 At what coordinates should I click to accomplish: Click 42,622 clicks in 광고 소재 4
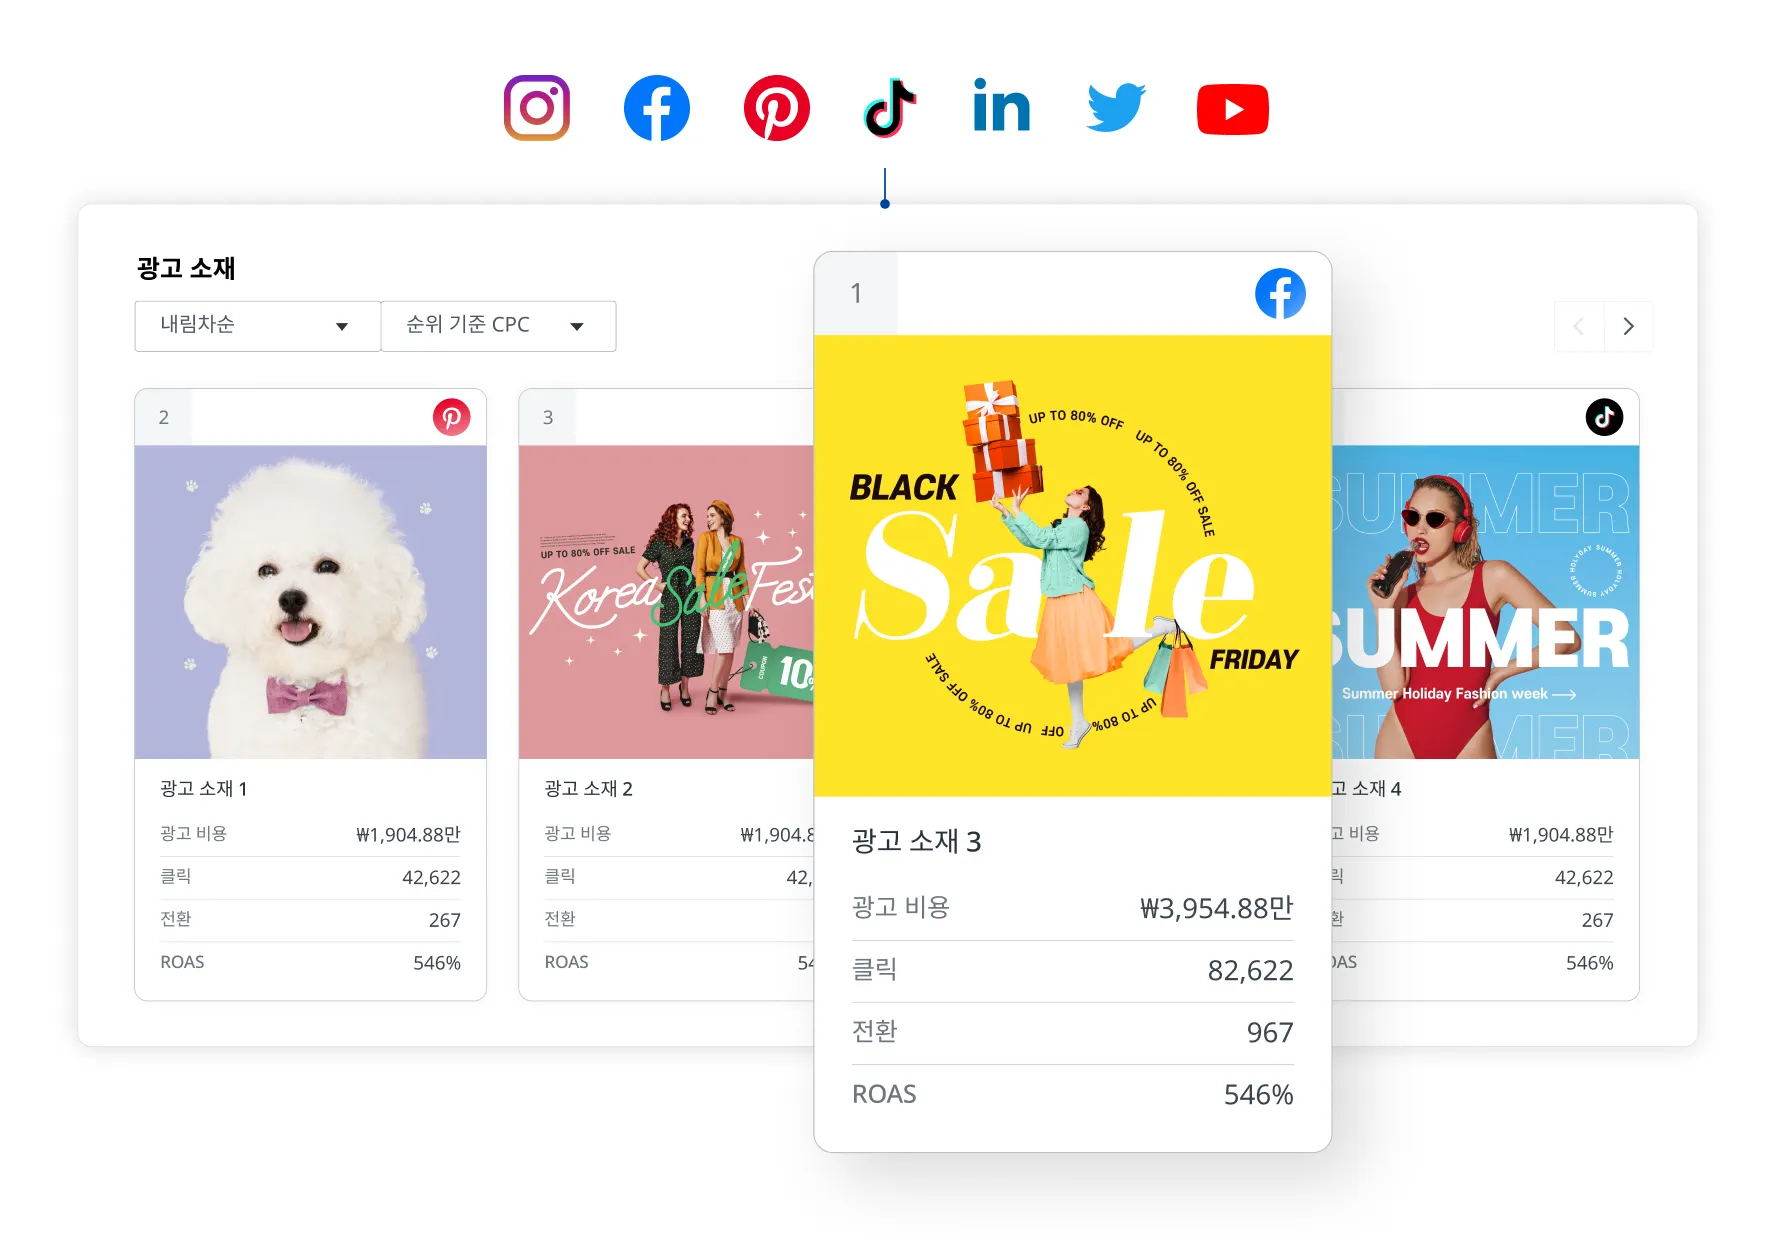tap(1584, 878)
